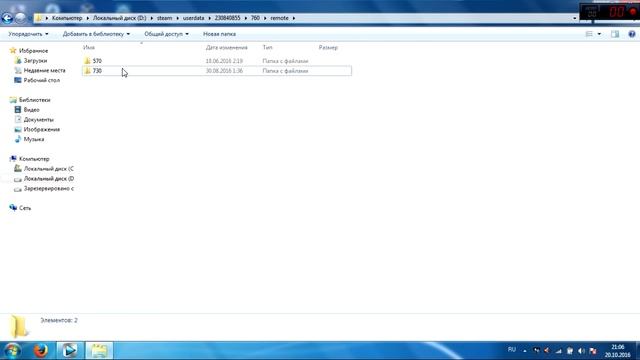Click the Forward navigation arrow
640x360 pixels.
(x=20, y=18)
